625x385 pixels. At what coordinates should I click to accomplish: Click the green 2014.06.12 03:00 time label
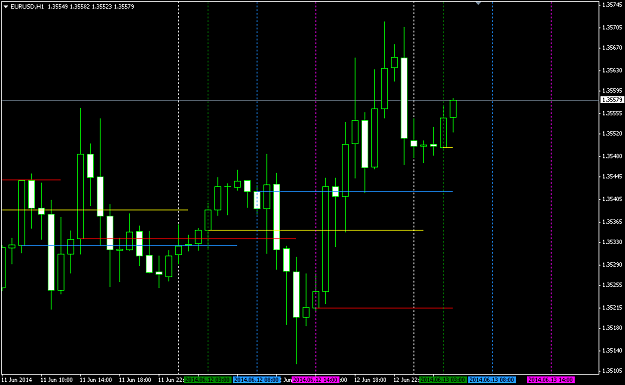tap(208, 380)
